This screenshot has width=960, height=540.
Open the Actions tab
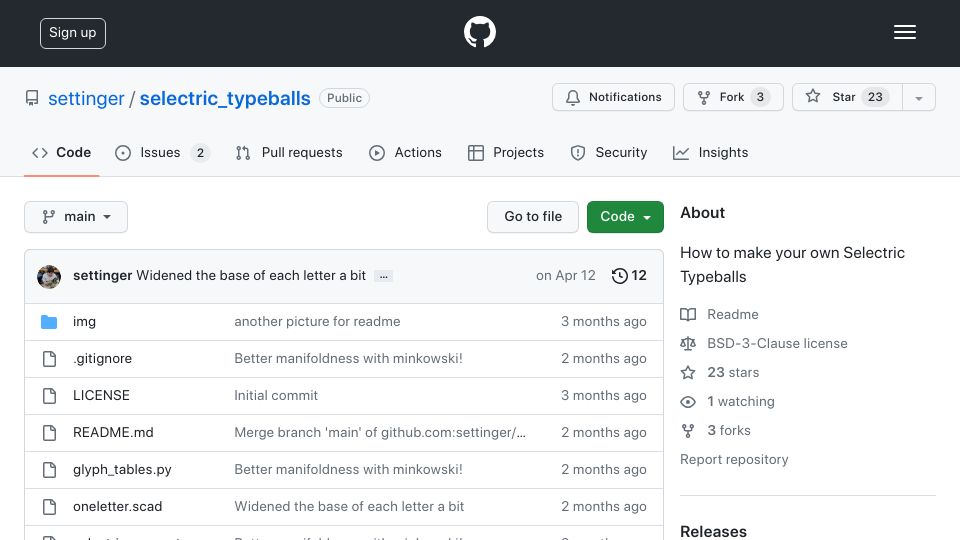coord(405,152)
